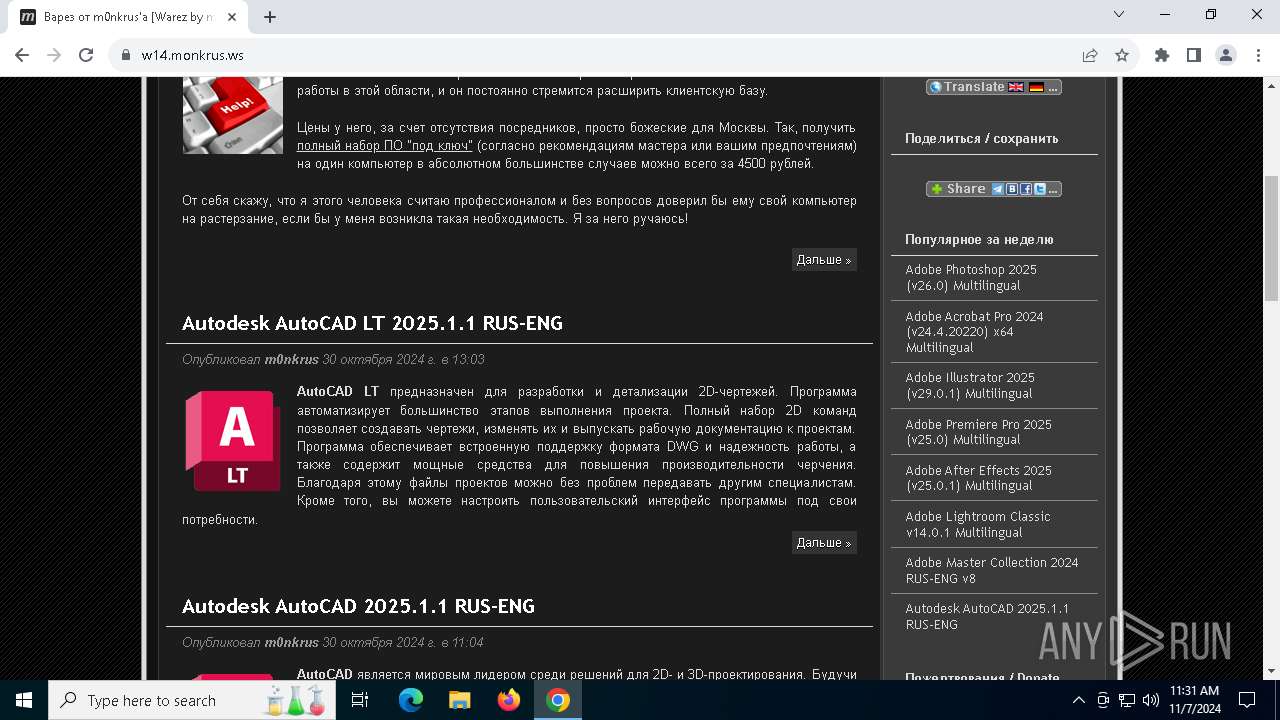Open Task View on the taskbar
This screenshot has width=1280, height=720.
(x=360, y=700)
